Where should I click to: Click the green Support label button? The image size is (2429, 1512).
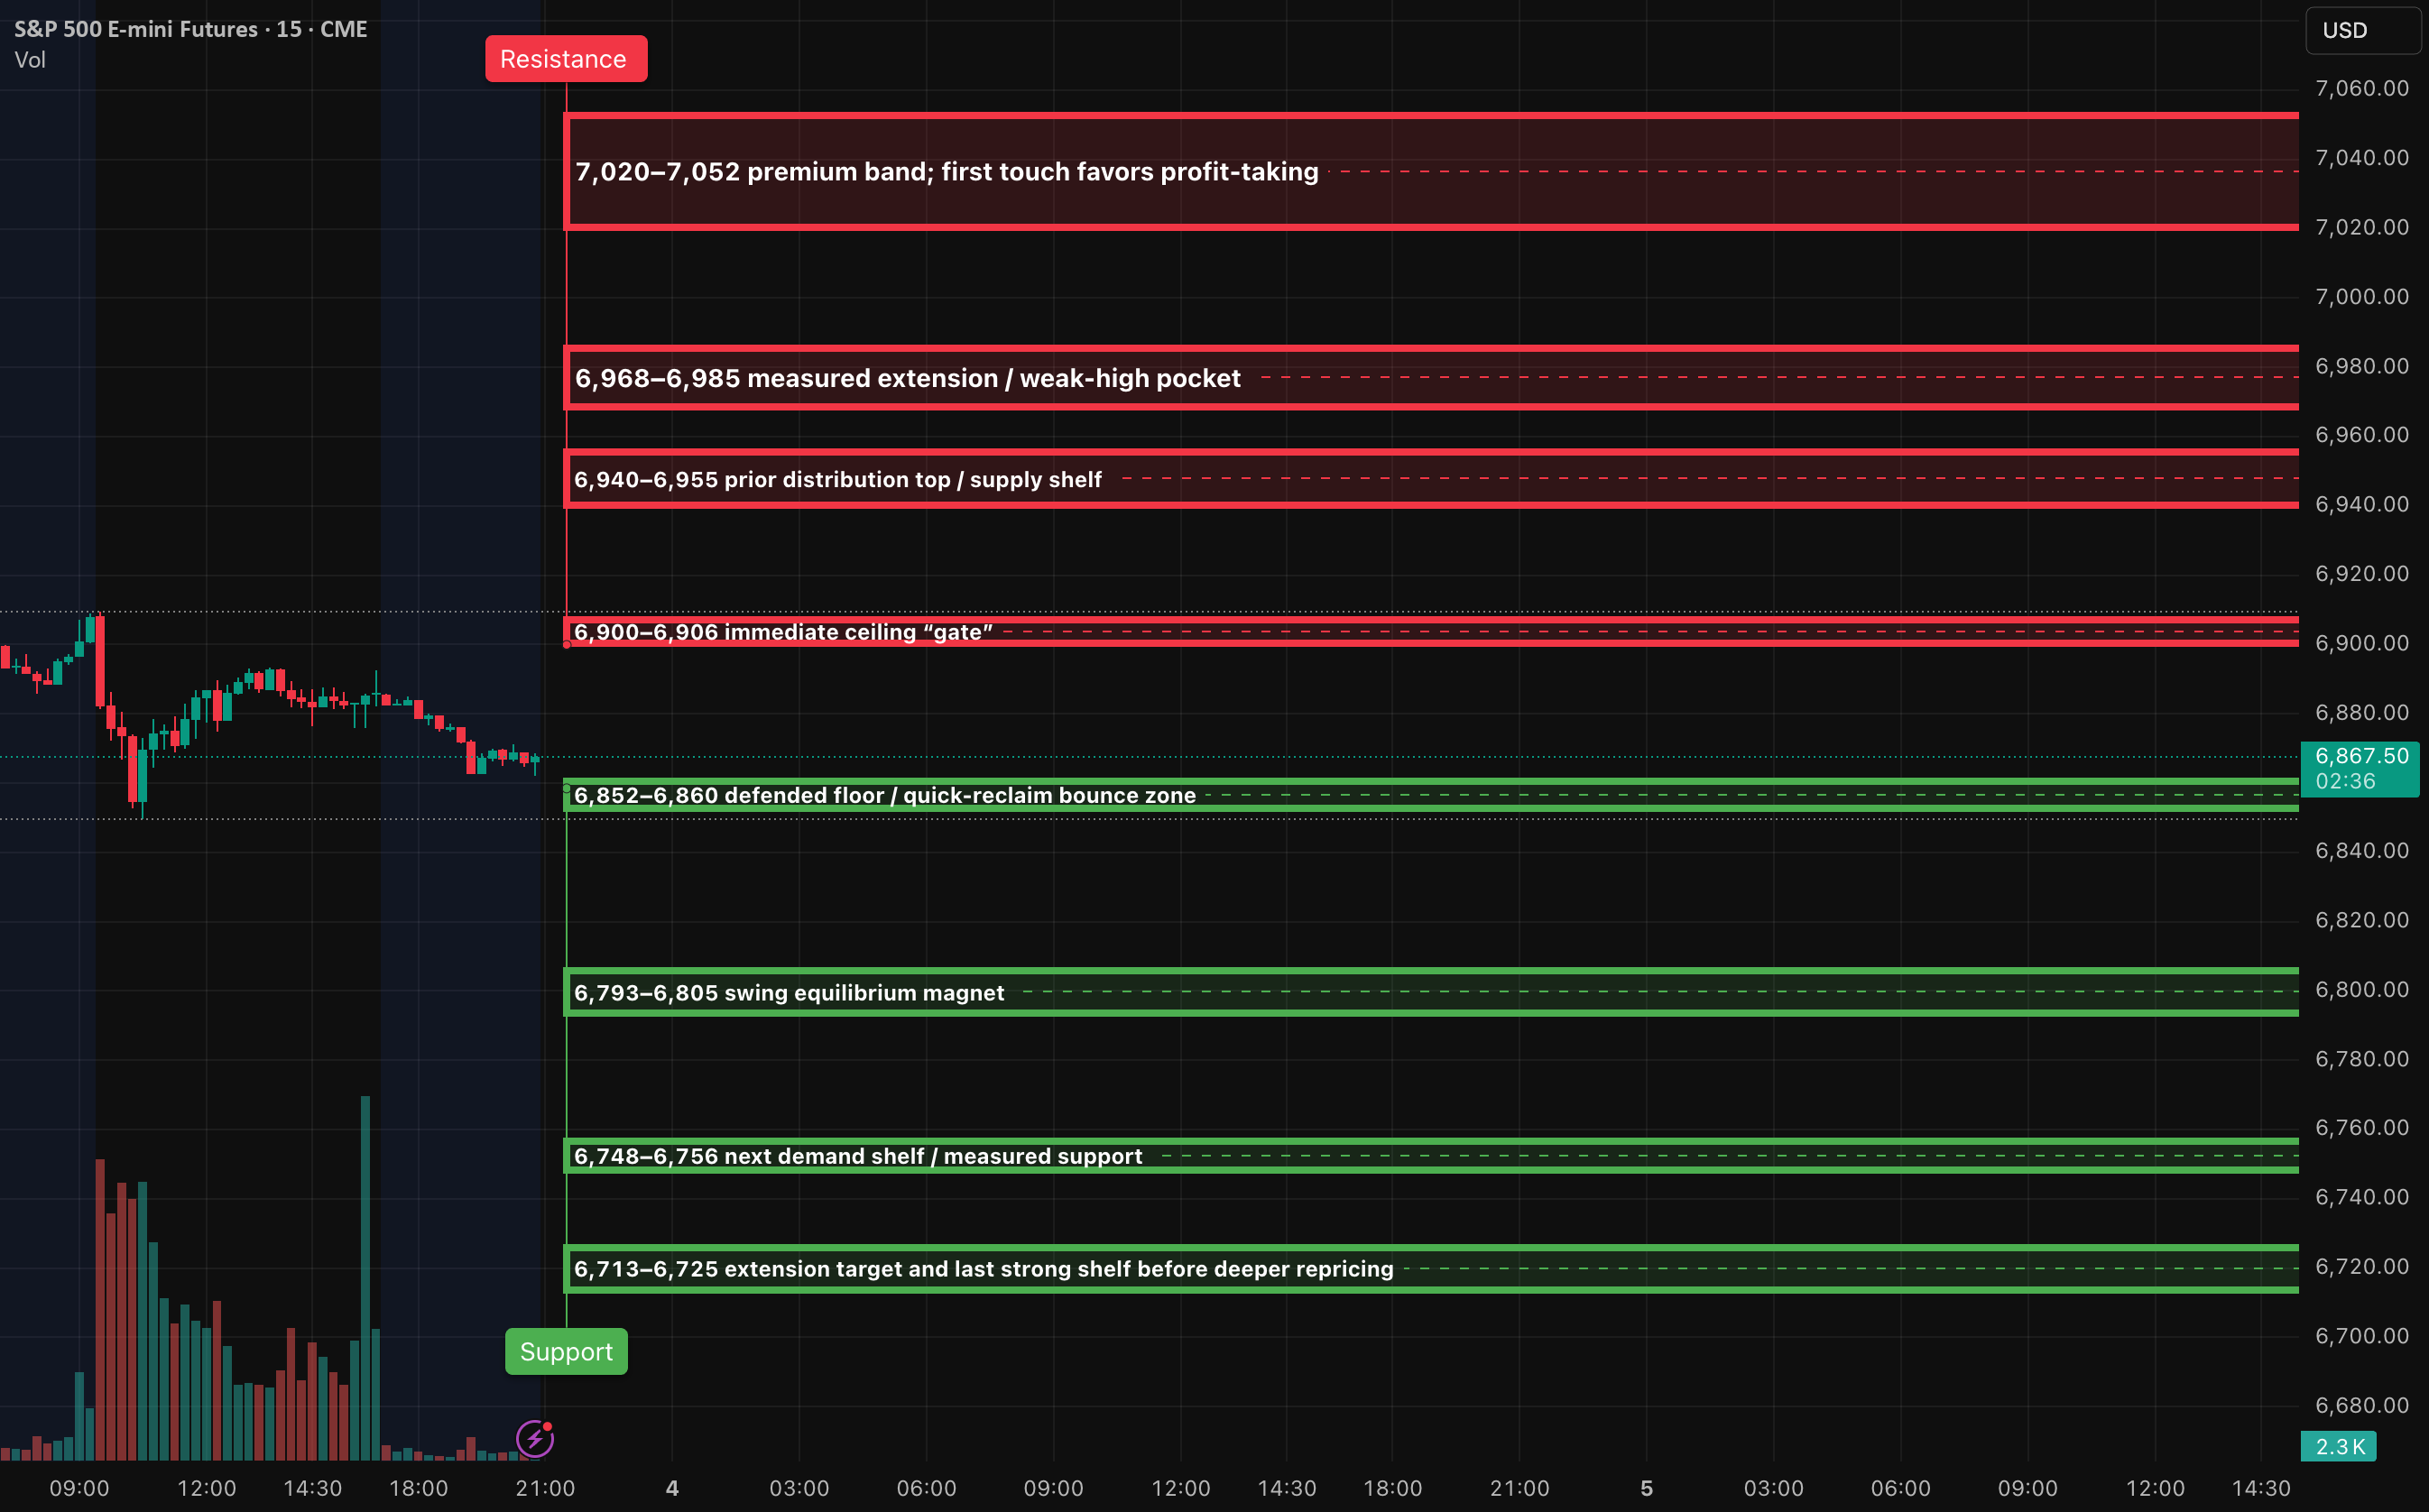[x=565, y=1351]
